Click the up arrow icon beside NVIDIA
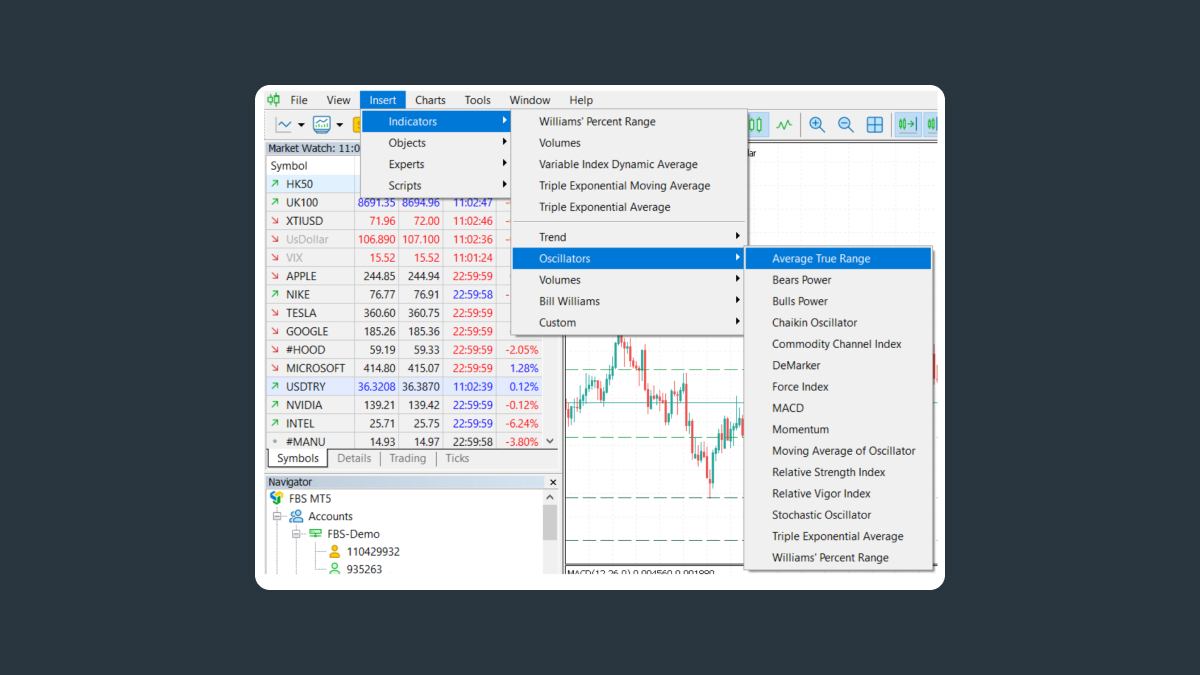 275,405
